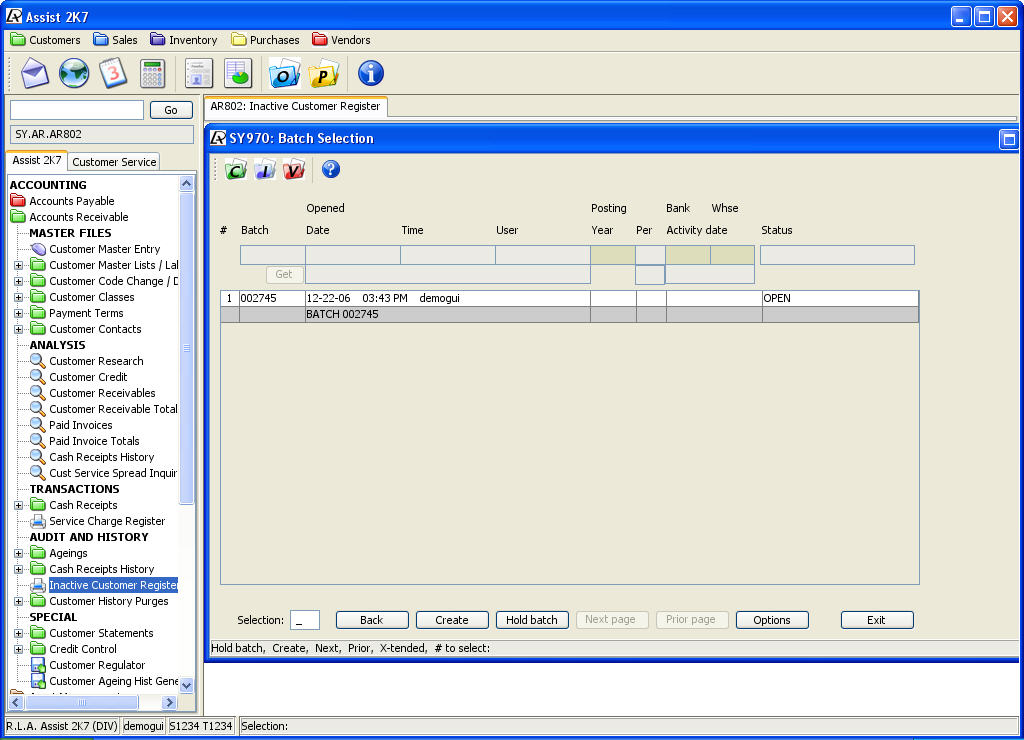Click the envelope mail icon in toolbar

35,73
